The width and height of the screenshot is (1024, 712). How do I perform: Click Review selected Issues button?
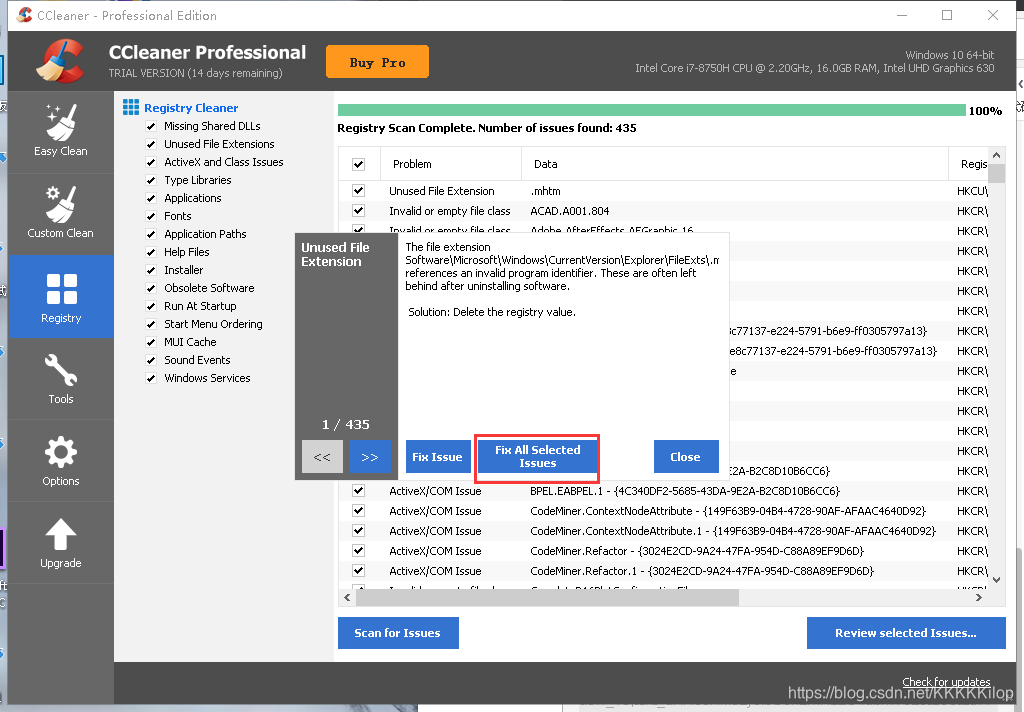tap(906, 633)
